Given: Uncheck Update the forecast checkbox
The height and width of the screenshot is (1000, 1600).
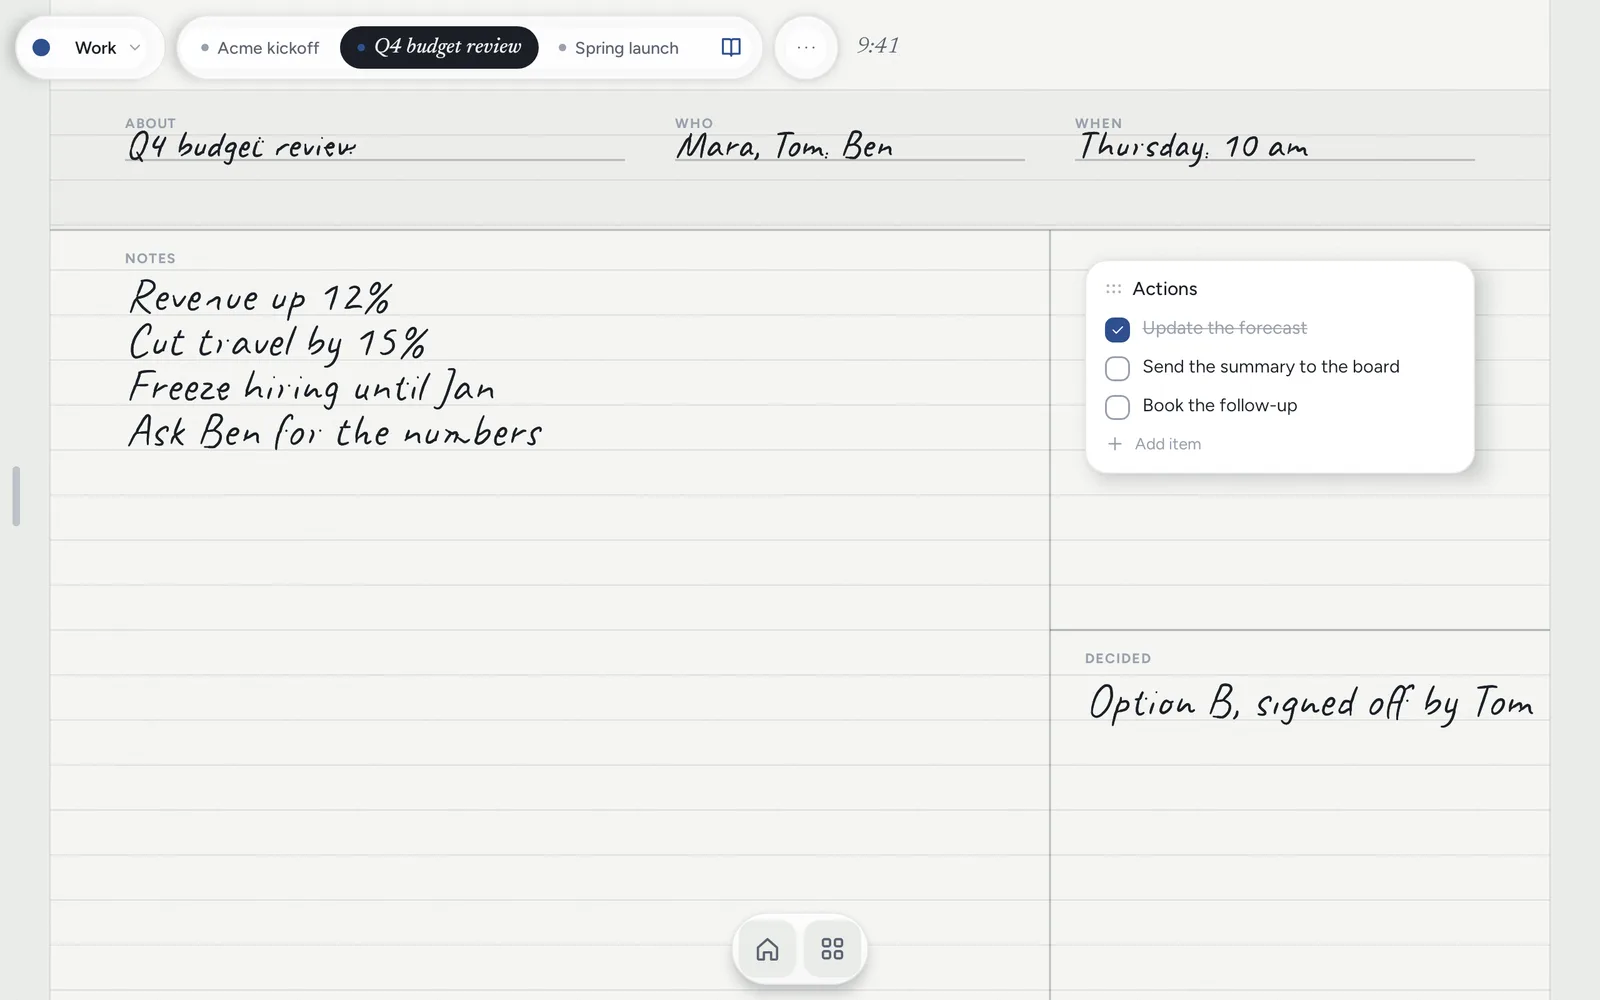Looking at the screenshot, I should 1117,329.
